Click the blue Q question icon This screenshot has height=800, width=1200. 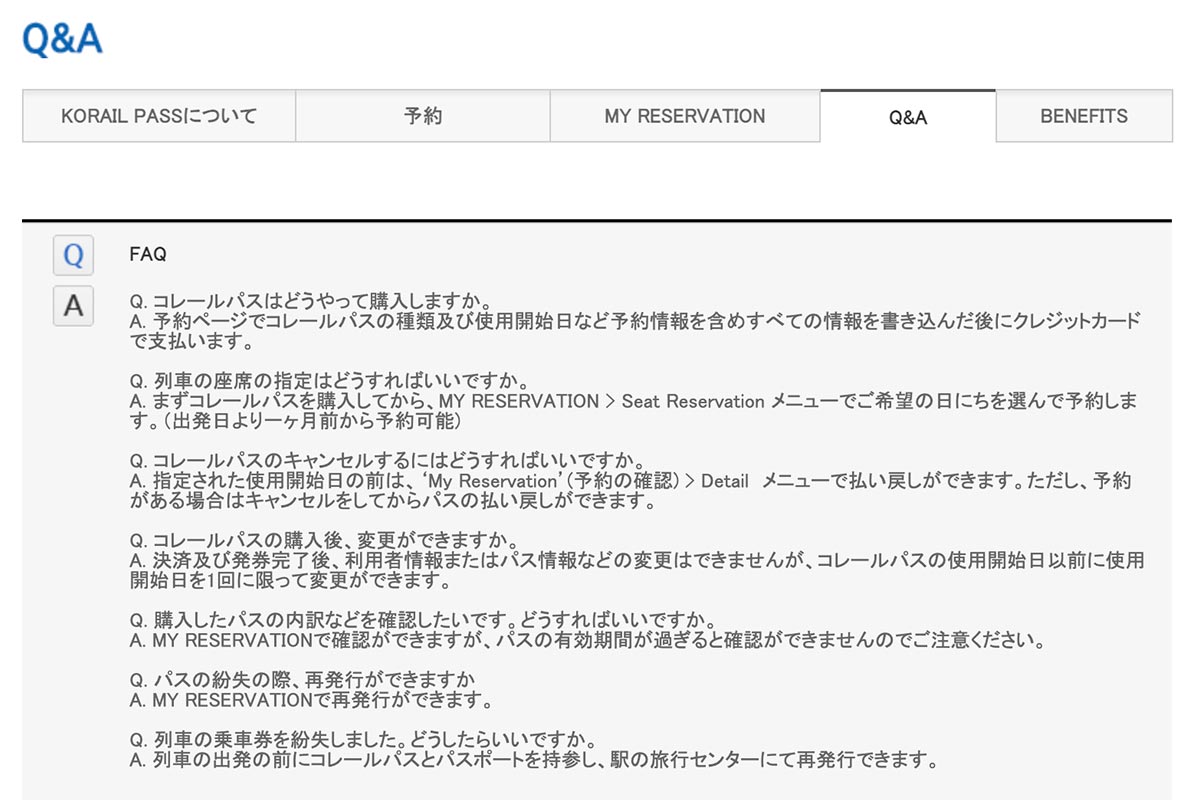73,255
